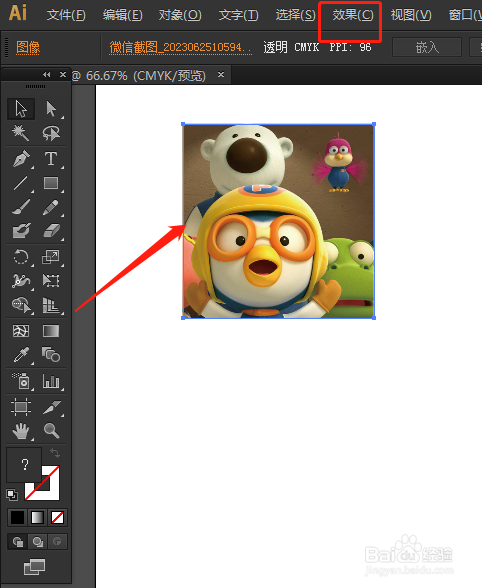
Task: Close the tools panel
Action: point(63,75)
